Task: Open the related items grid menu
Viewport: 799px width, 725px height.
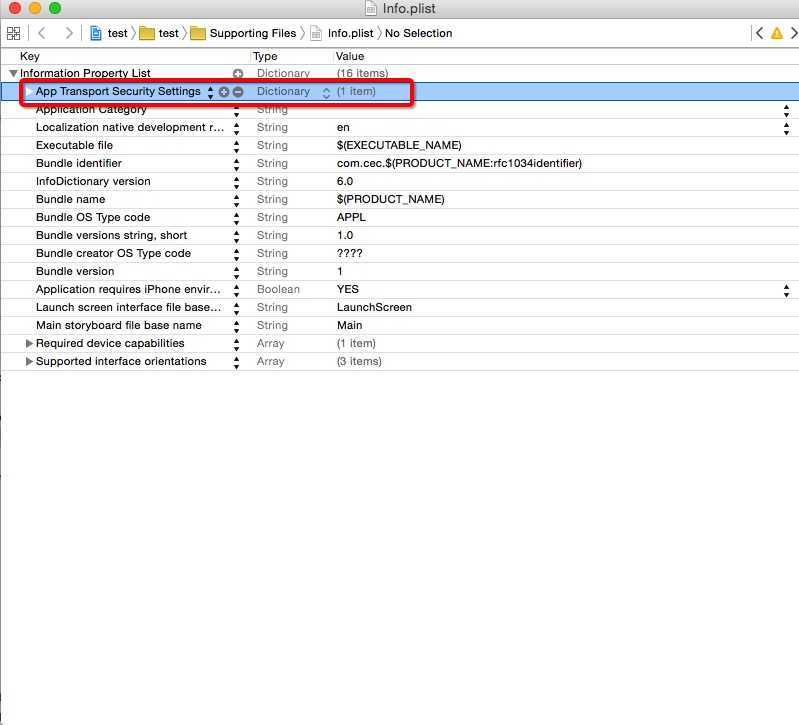Action: (14, 33)
